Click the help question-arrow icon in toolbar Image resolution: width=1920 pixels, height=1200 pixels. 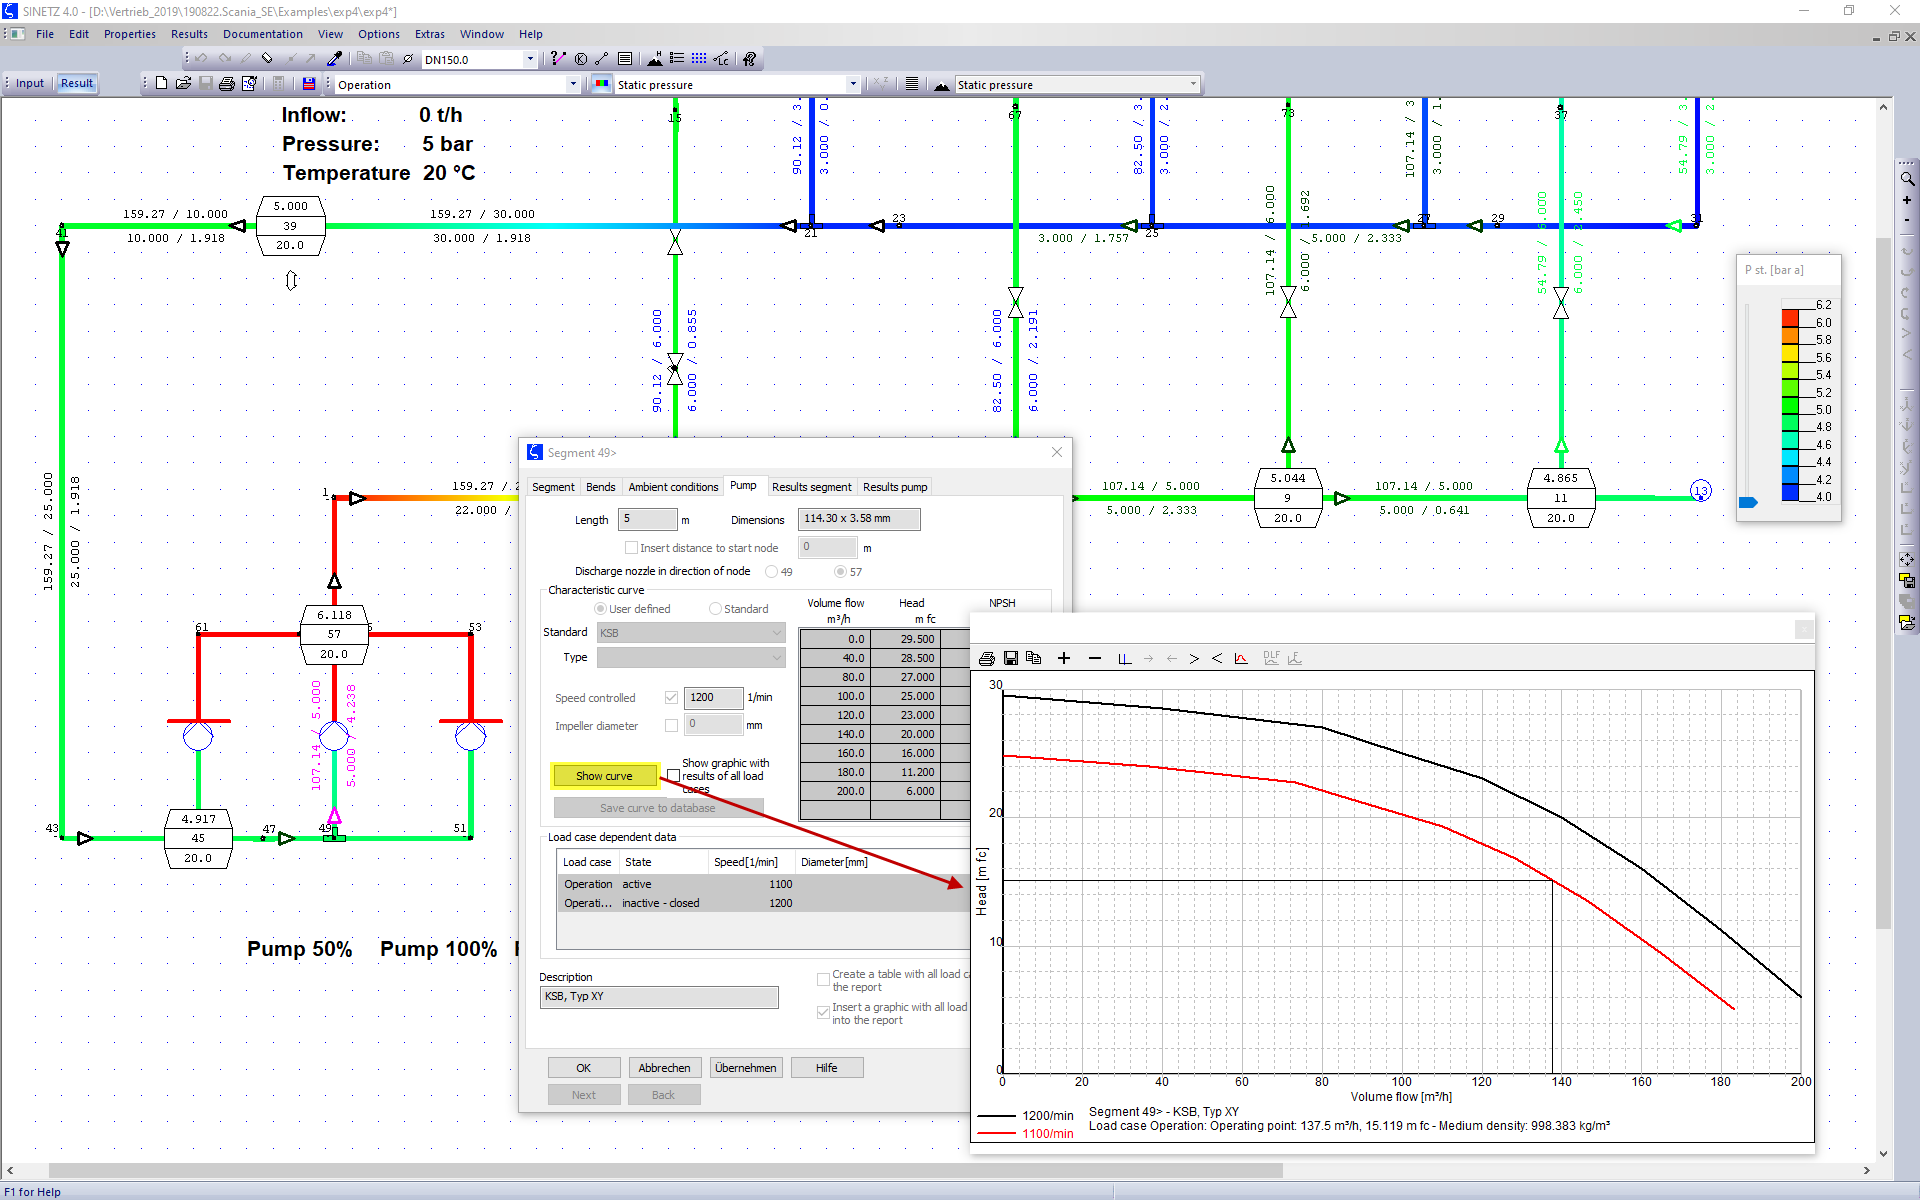[750, 59]
